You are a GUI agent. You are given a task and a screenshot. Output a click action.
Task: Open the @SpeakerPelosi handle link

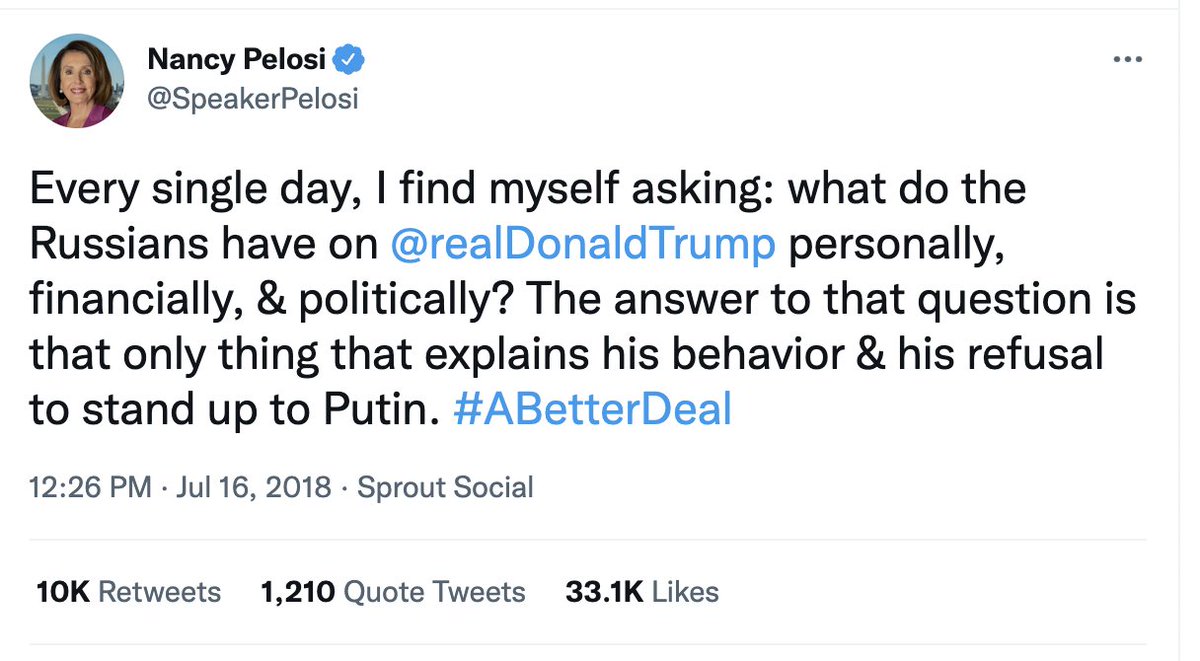tap(252, 99)
